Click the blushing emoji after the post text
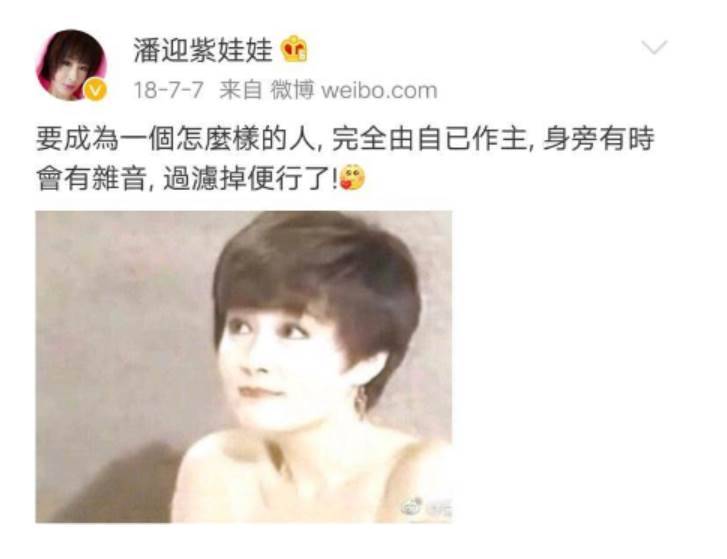Screen dimensions: 727x559 [352, 178]
